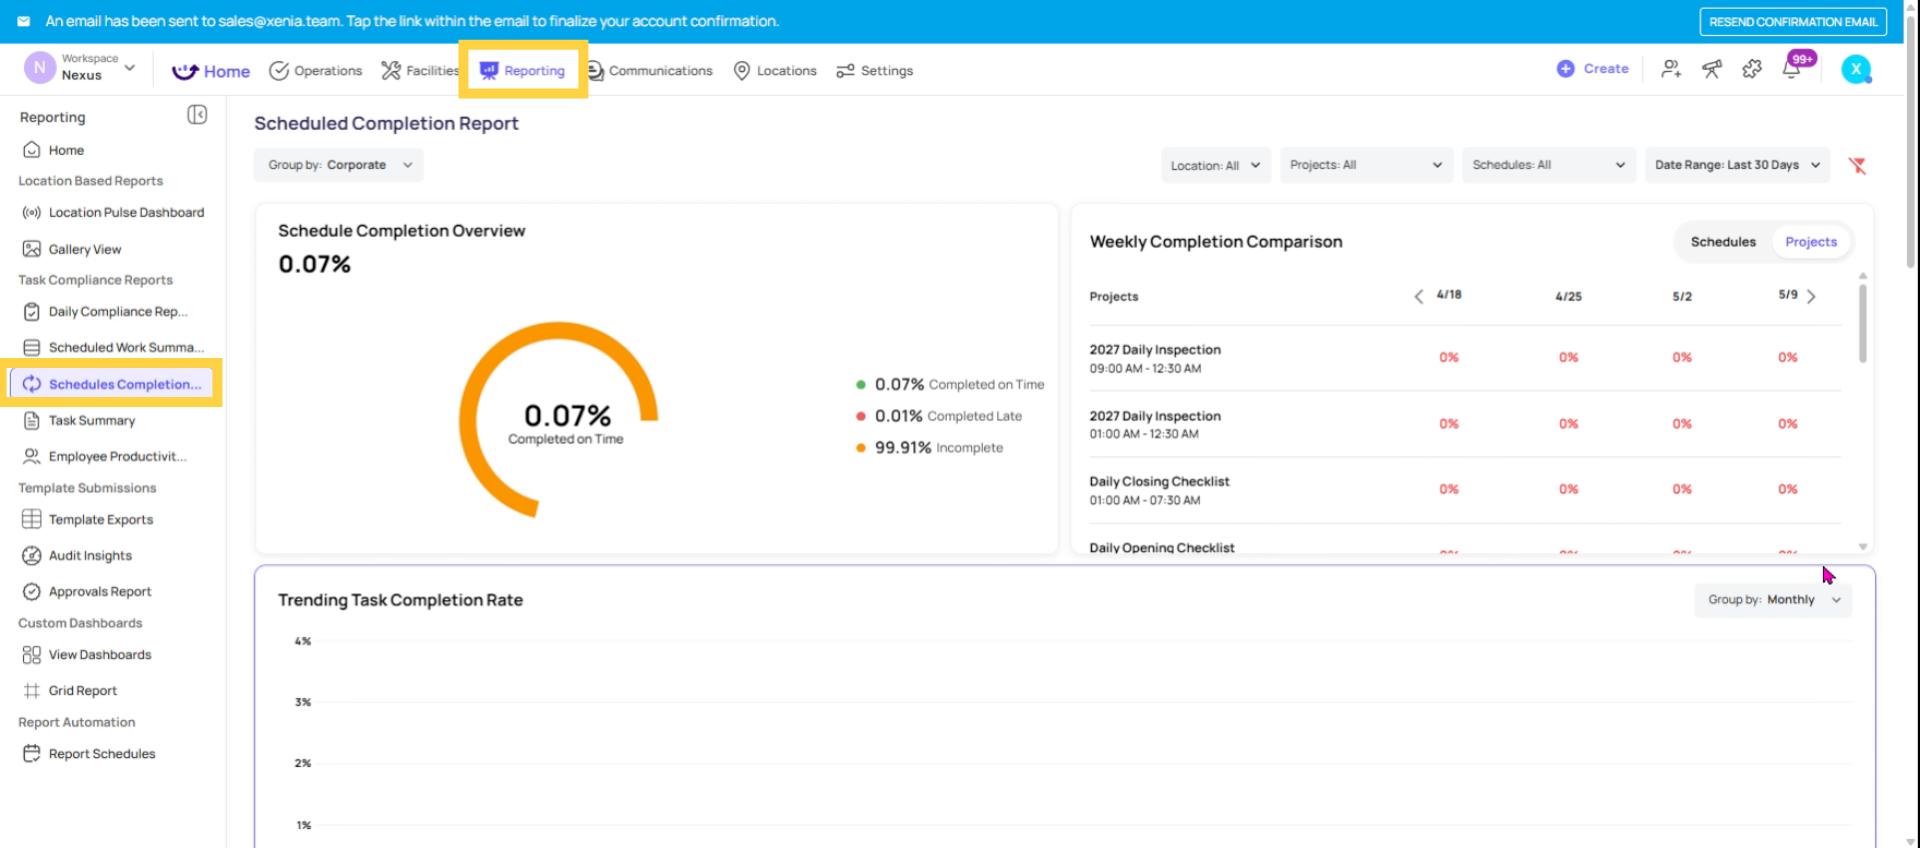Image resolution: width=1920 pixels, height=848 pixels.
Task: Click the 2027 Daily Inspection 01:00 AM row
Action: tap(1465, 424)
